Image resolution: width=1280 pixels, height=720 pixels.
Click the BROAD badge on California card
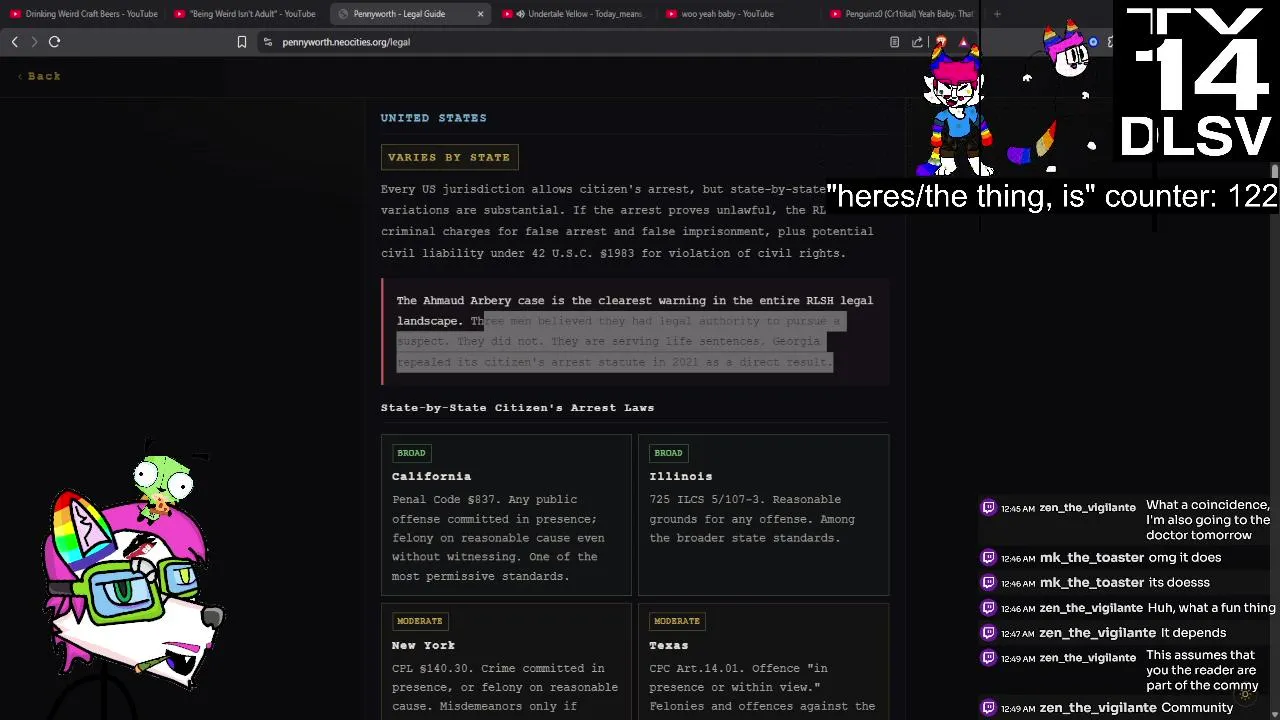[411, 453]
